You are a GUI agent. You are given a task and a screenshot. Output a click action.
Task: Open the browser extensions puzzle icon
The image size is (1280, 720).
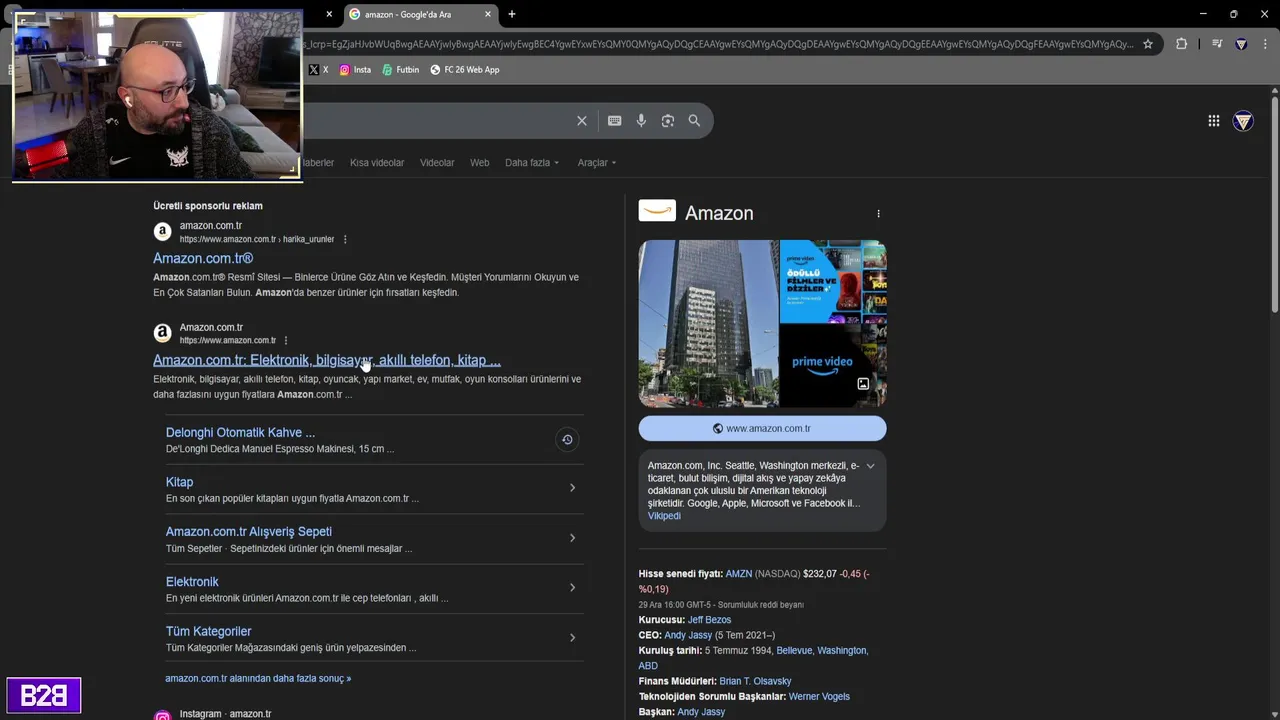(x=1181, y=44)
